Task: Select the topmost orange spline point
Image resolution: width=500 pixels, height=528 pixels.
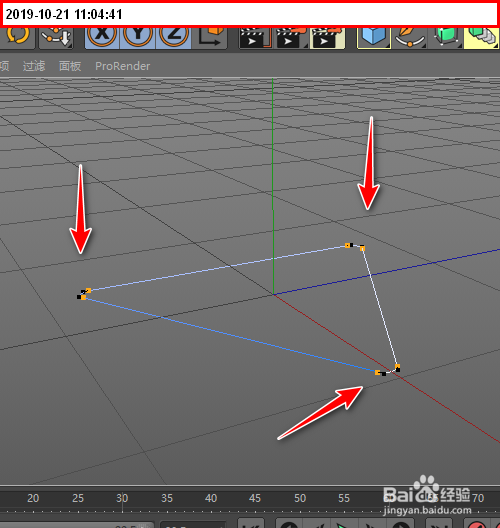Action: [347, 245]
